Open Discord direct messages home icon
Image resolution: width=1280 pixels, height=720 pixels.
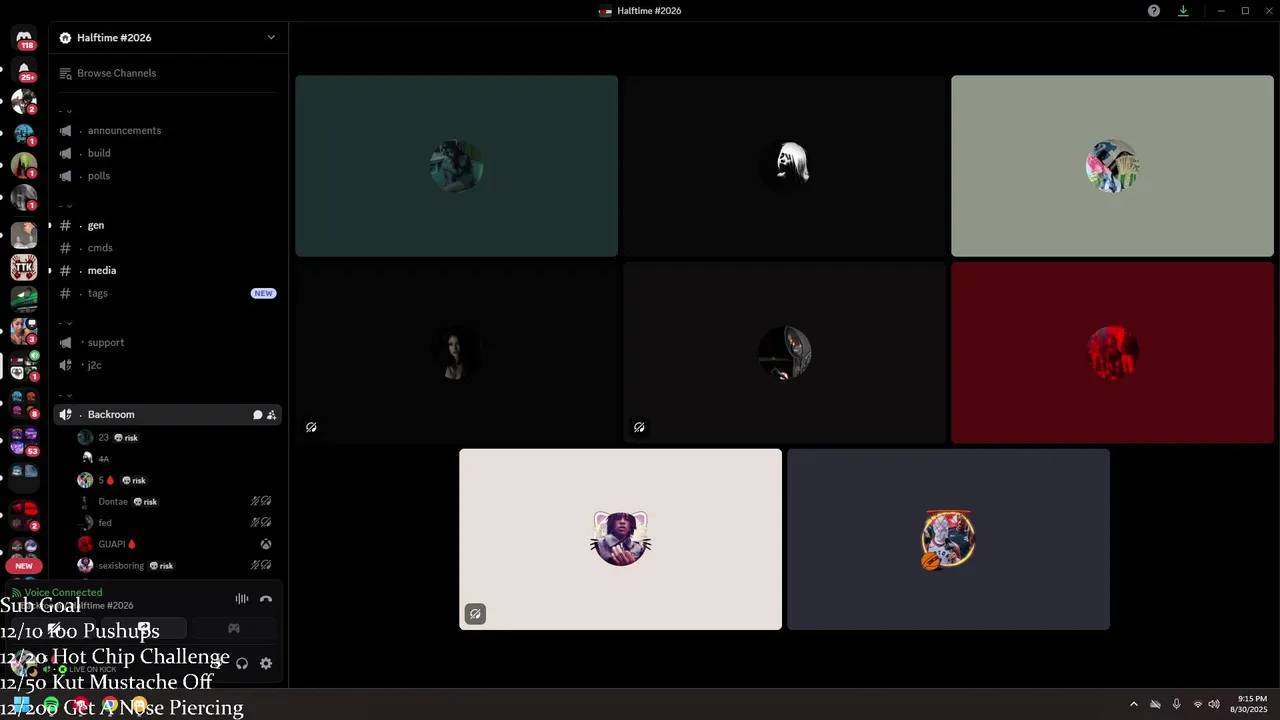[x=24, y=37]
